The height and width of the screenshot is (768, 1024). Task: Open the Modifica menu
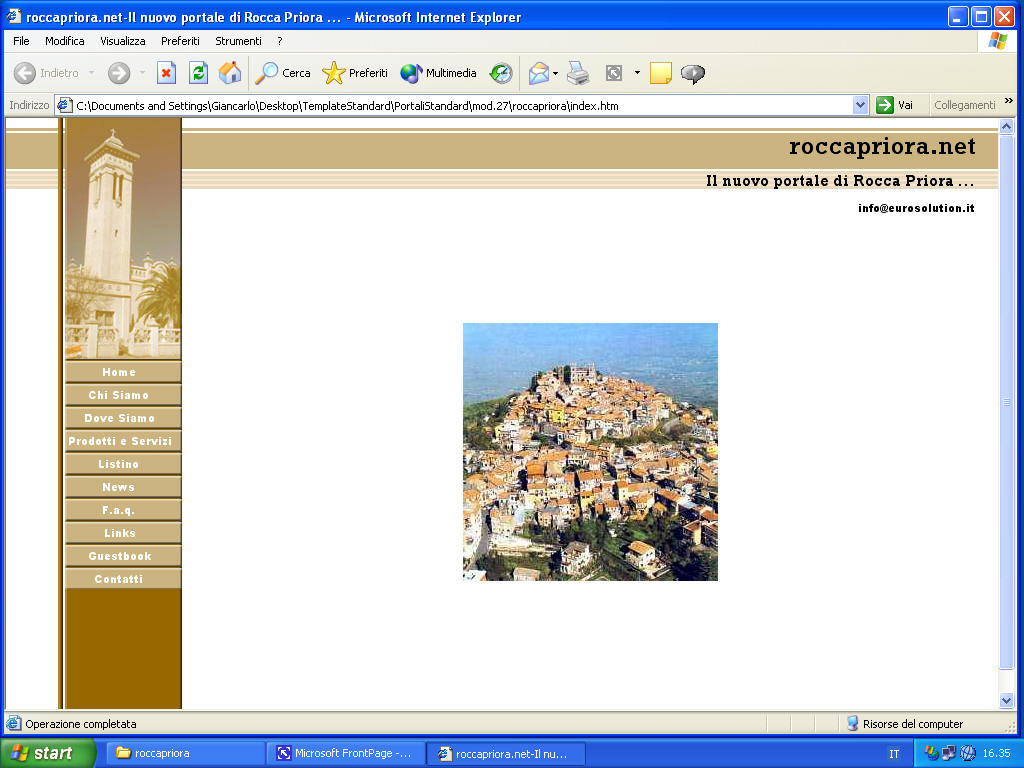tap(65, 41)
